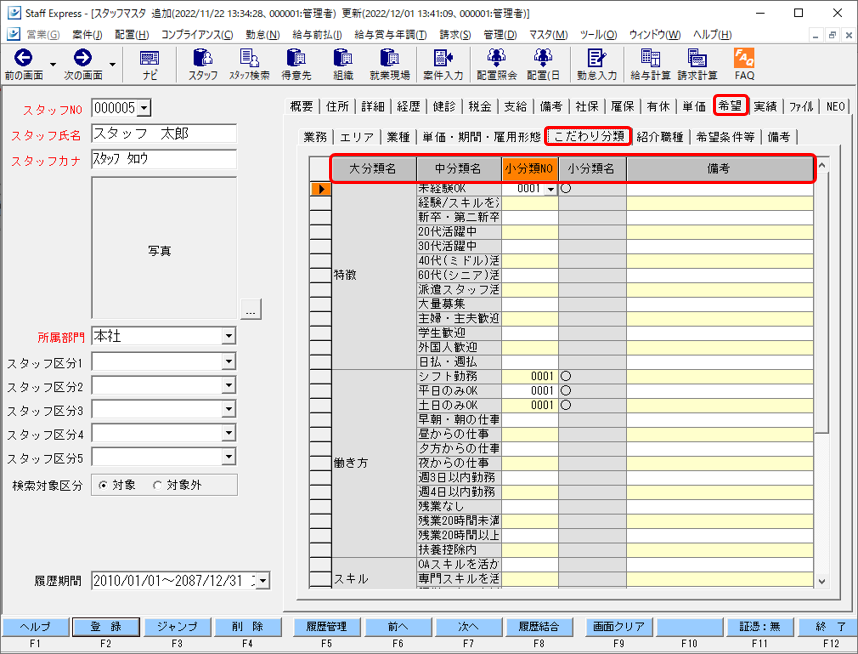Open the ヘルプ(H) menu
Image resolution: width=858 pixels, height=654 pixels.
712,35
